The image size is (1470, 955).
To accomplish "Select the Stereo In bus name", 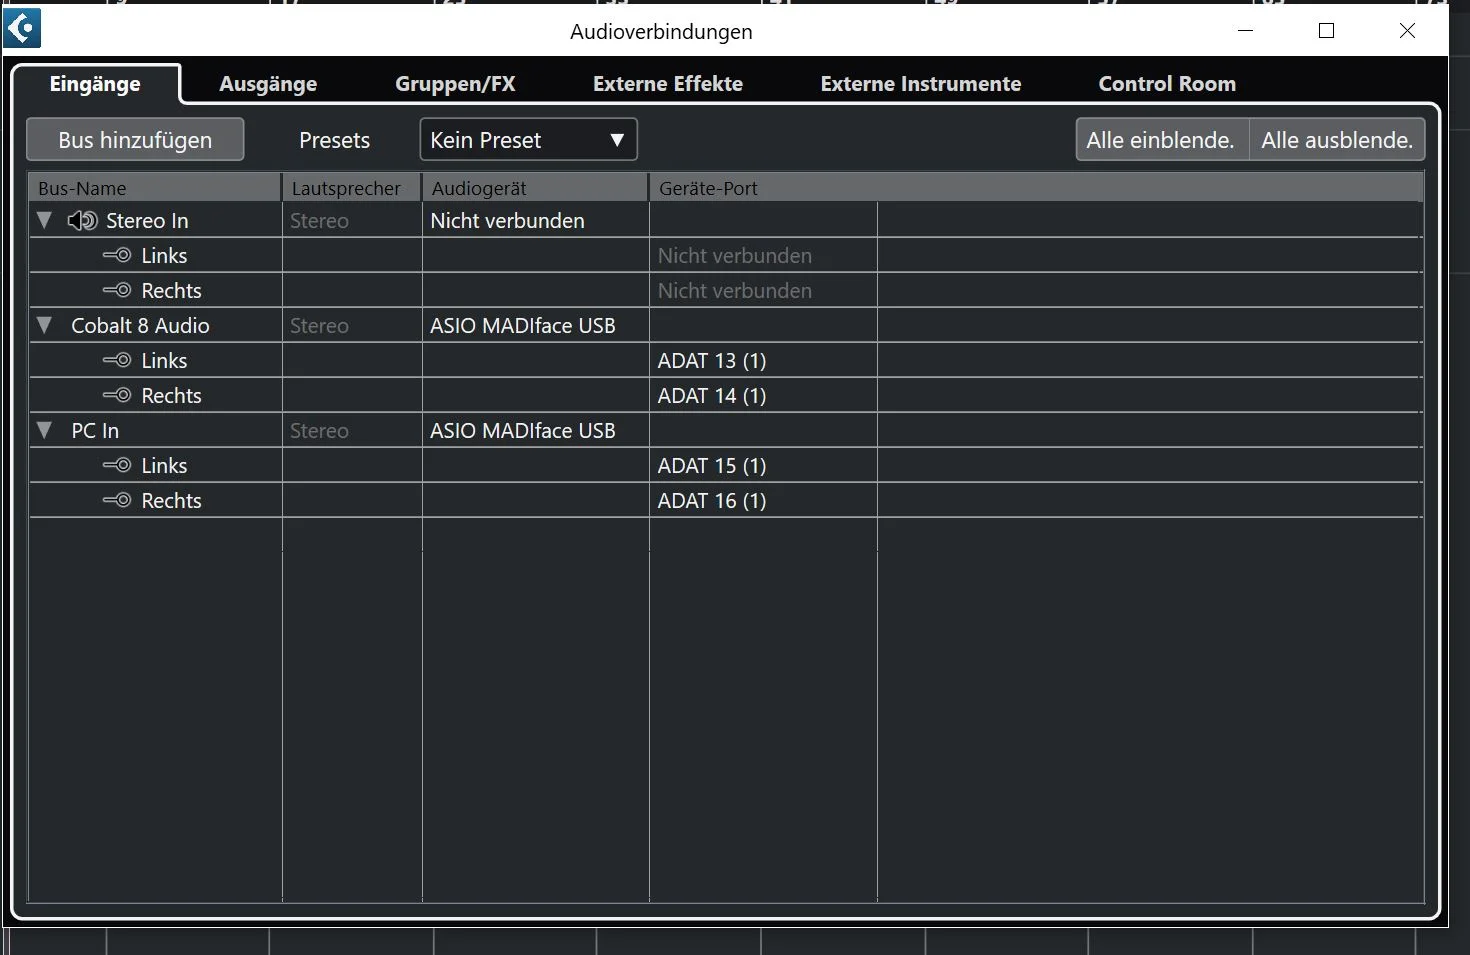I will click(147, 220).
